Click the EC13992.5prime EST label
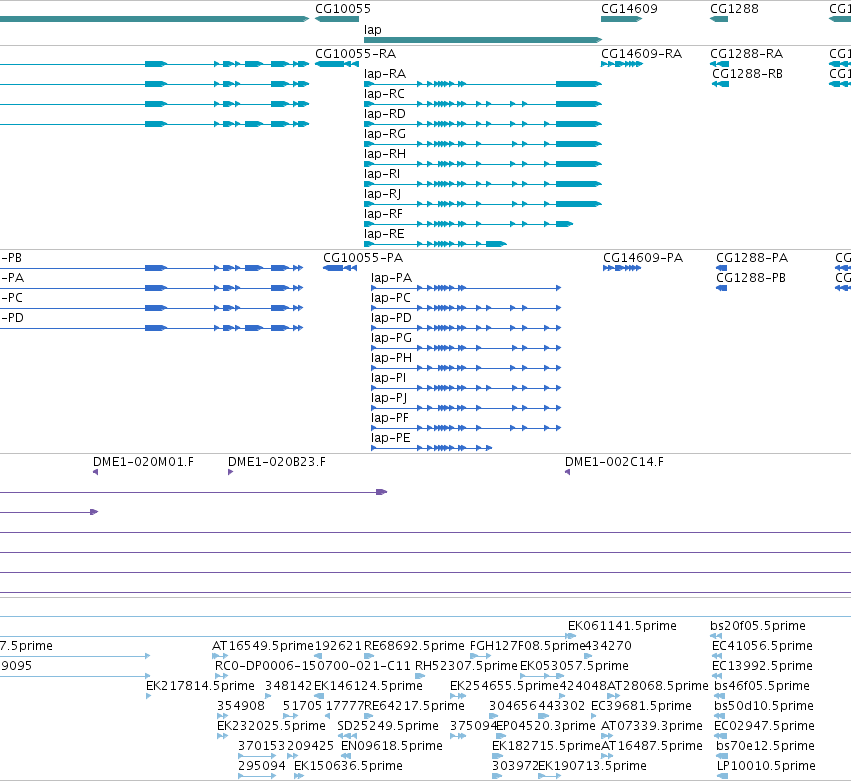Image resolution: width=851 pixels, height=781 pixels. tap(763, 666)
